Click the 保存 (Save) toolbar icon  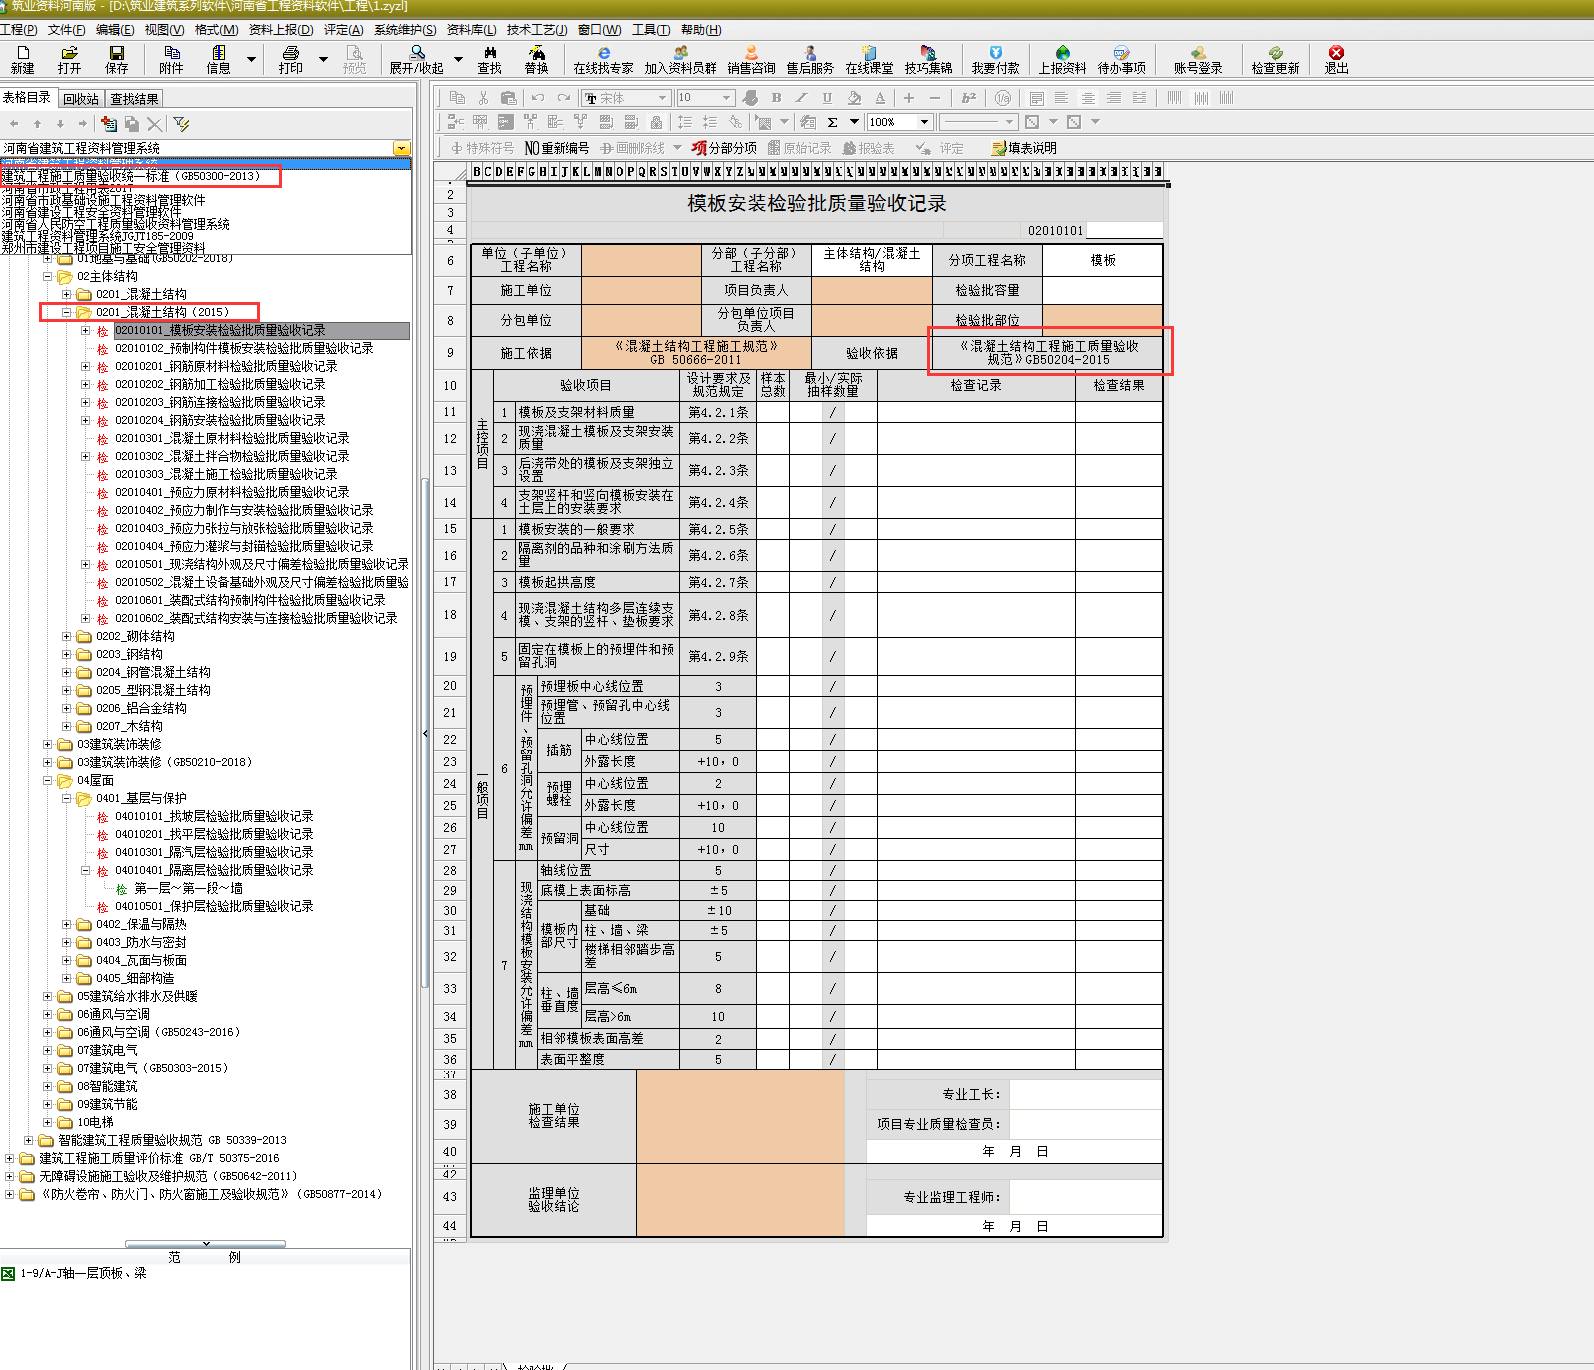(117, 60)
